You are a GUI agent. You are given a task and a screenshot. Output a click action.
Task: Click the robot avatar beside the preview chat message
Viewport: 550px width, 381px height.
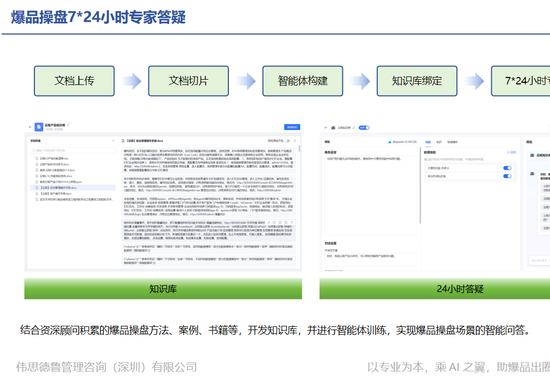532,174
